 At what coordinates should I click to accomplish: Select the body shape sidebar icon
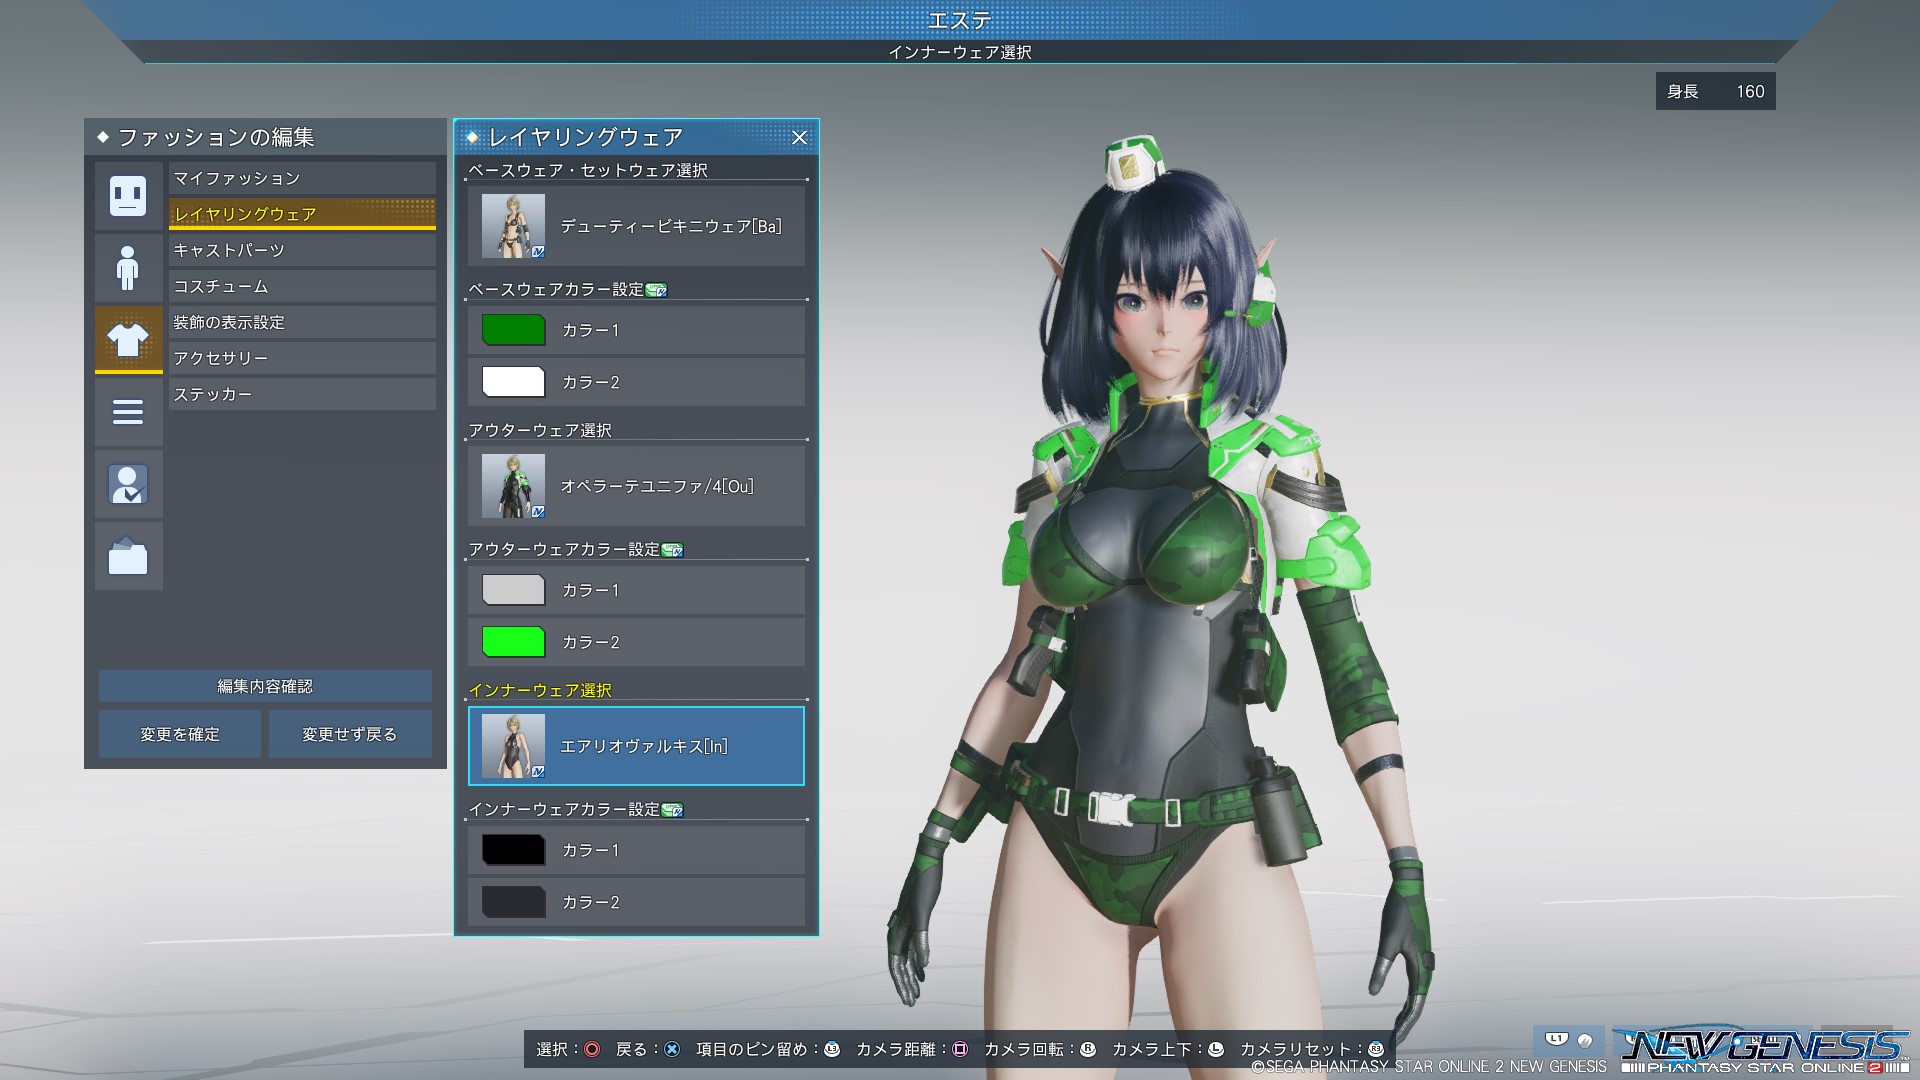click(x=128, y=268)
